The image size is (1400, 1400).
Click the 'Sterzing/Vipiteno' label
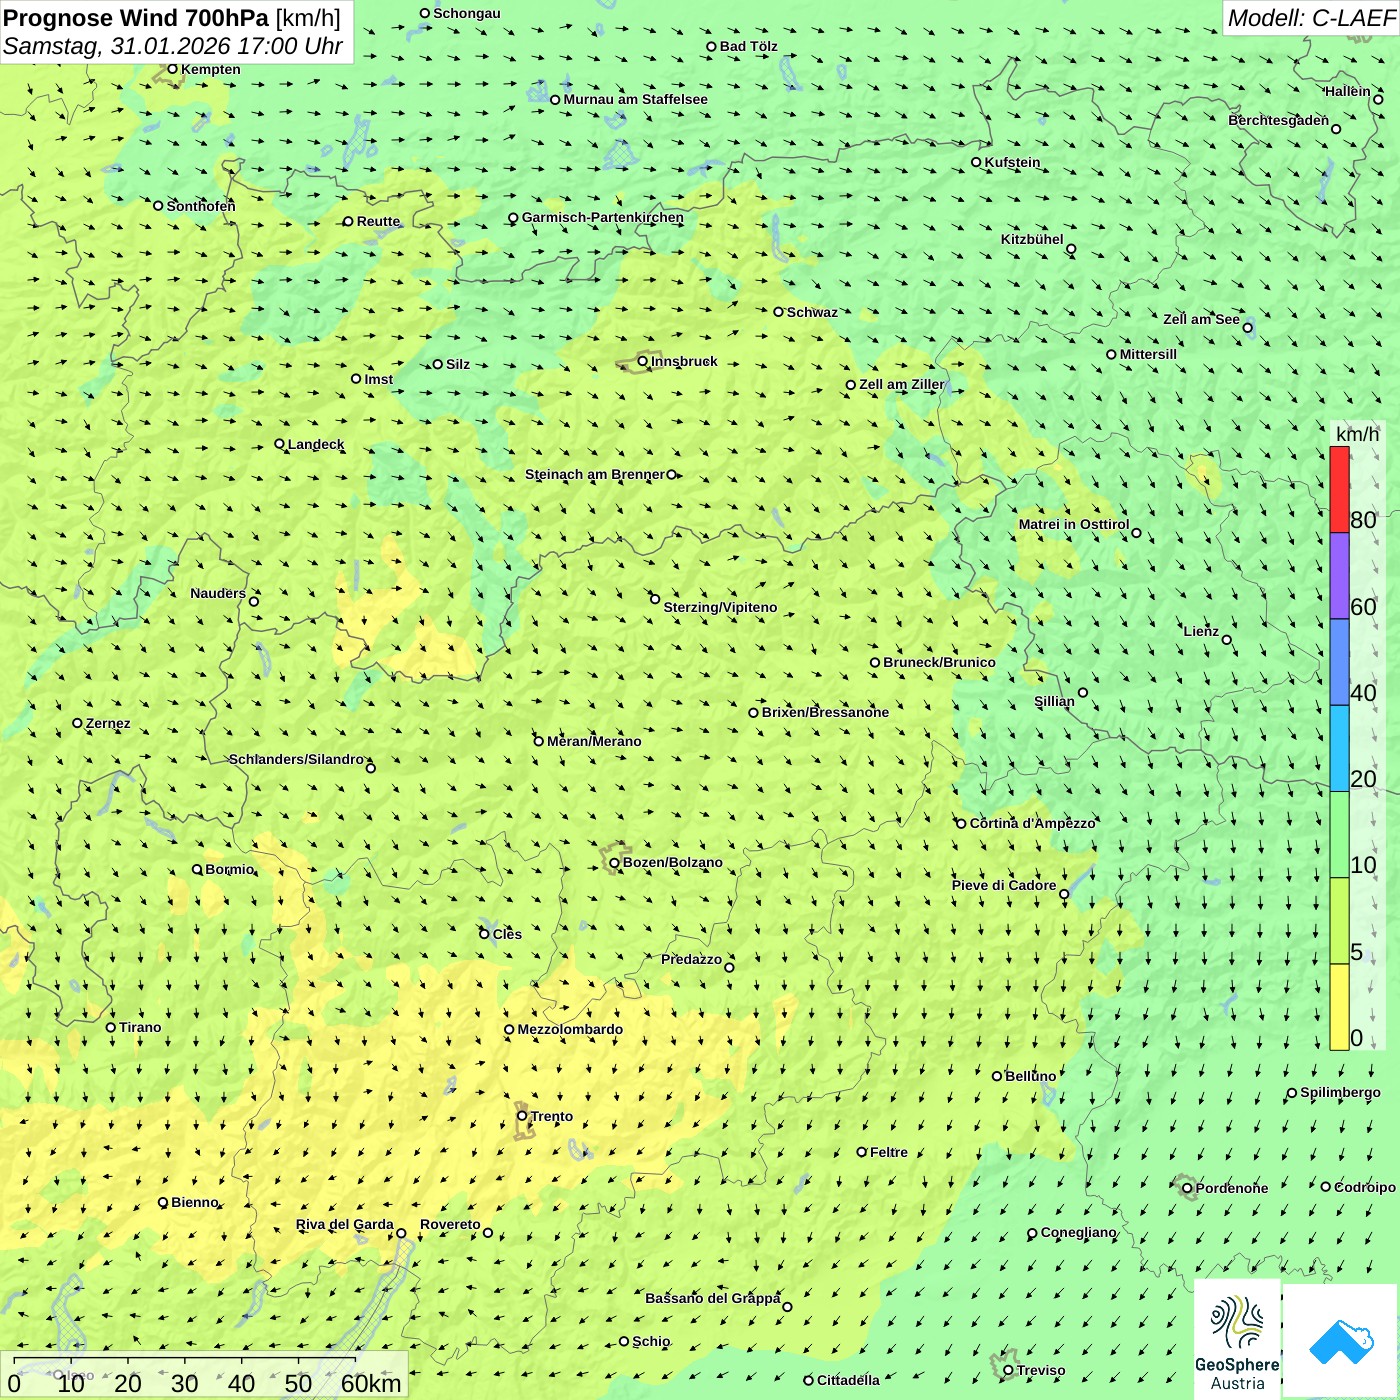tap(720, 607)
